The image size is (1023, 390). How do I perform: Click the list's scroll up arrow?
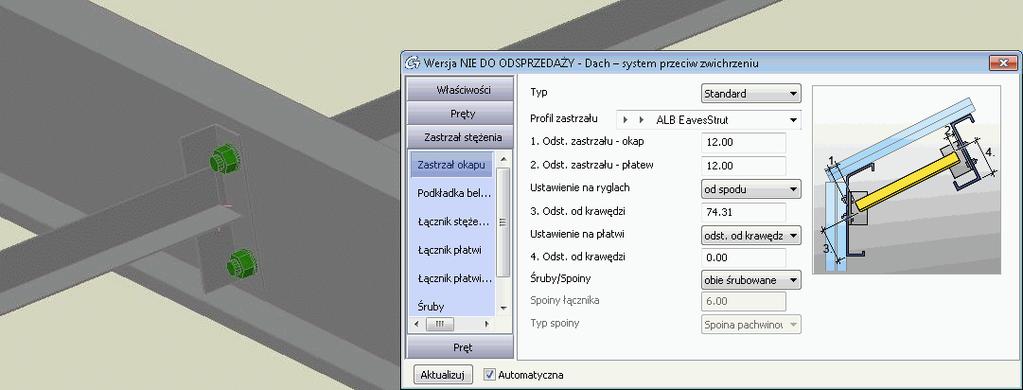tap(503, 159)
